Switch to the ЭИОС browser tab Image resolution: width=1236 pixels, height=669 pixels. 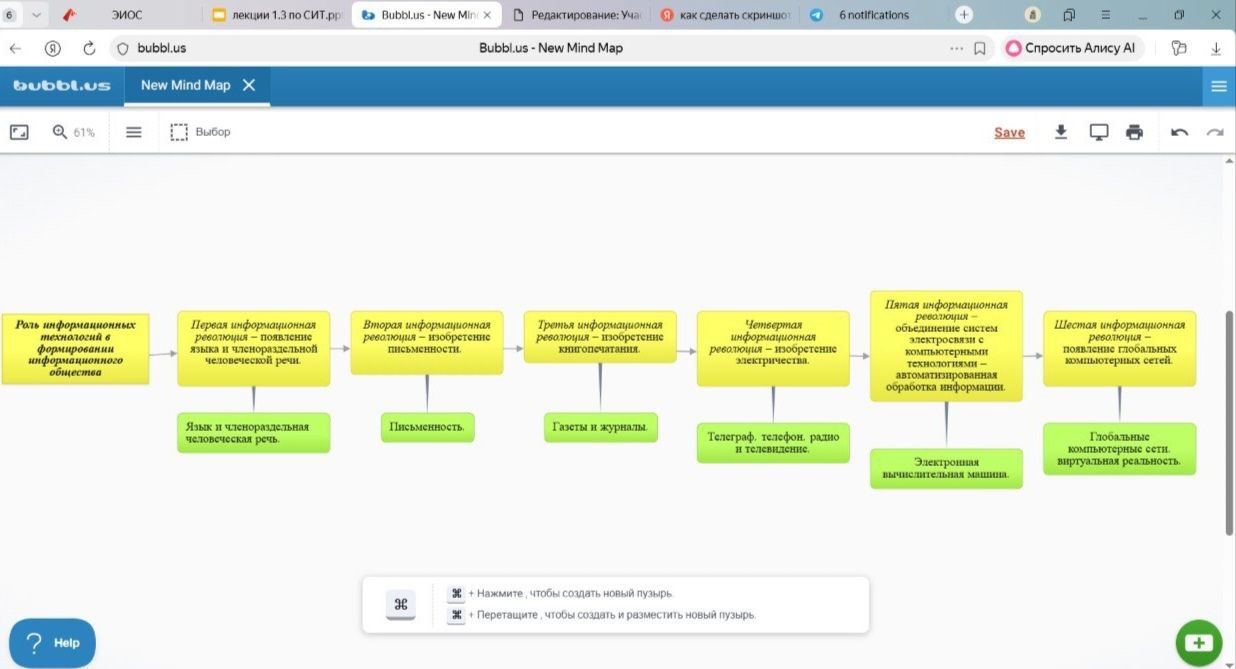(126, 15)
